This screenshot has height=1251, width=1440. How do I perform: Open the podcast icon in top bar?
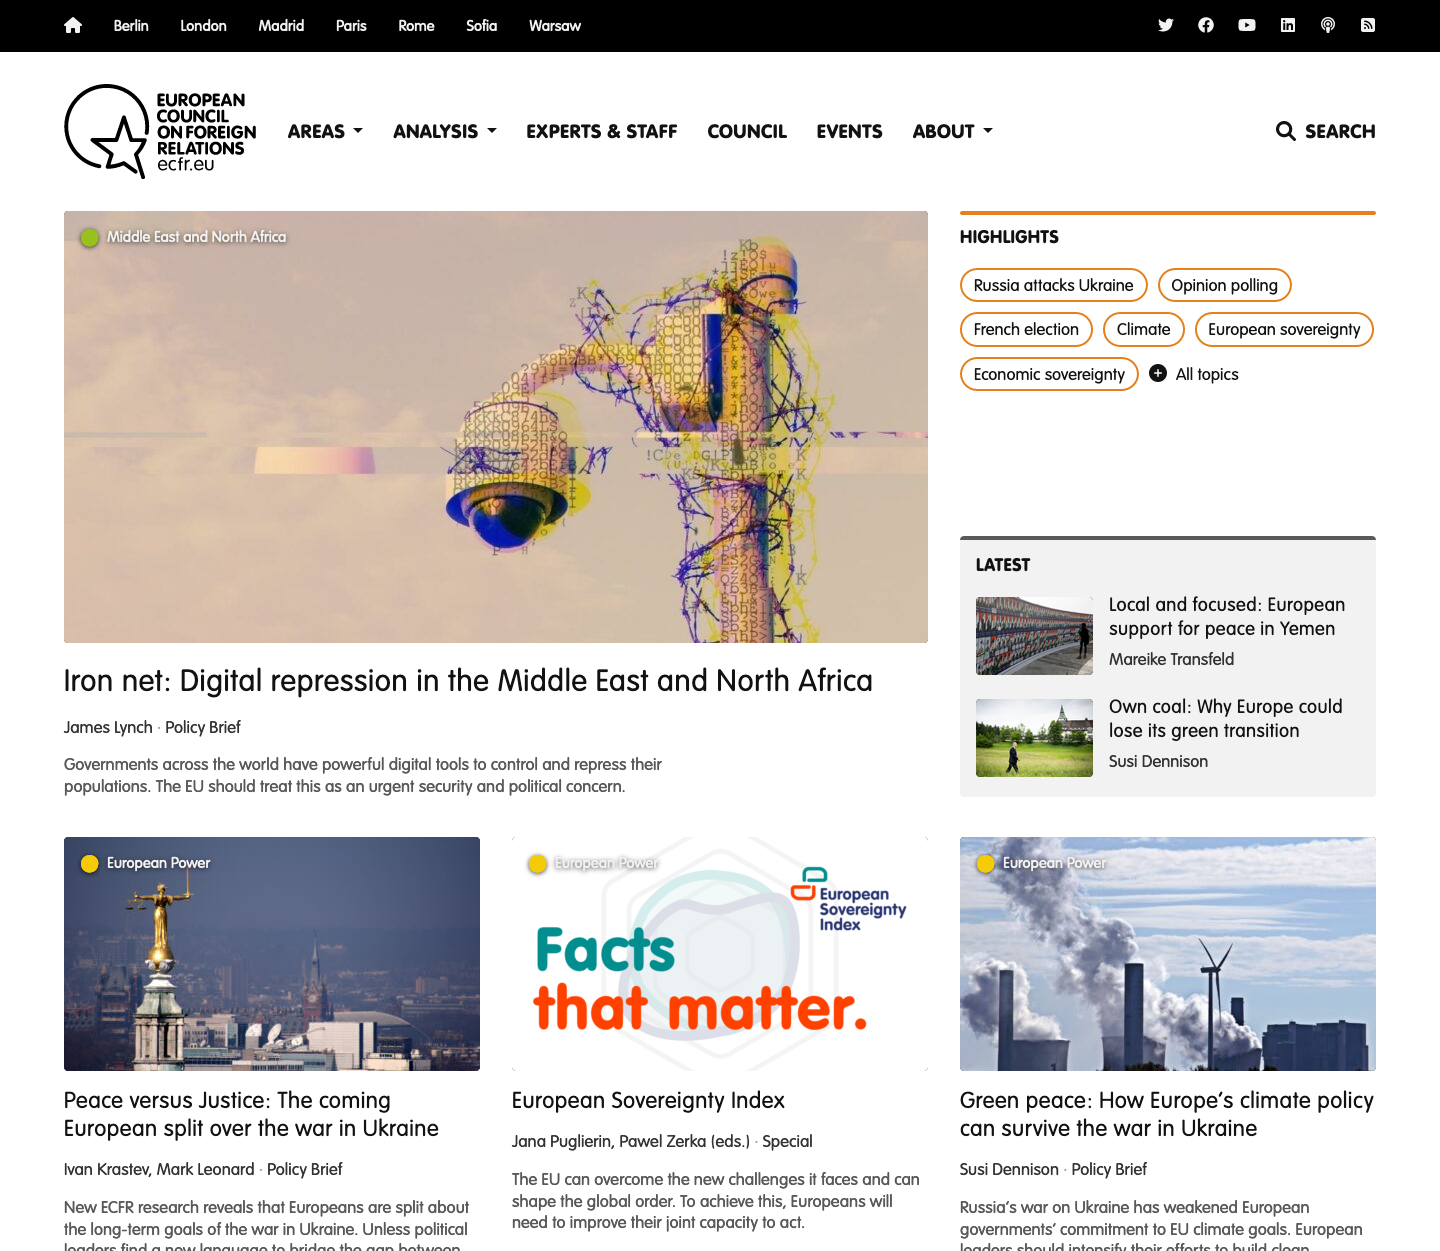(x=1328, y=26)
